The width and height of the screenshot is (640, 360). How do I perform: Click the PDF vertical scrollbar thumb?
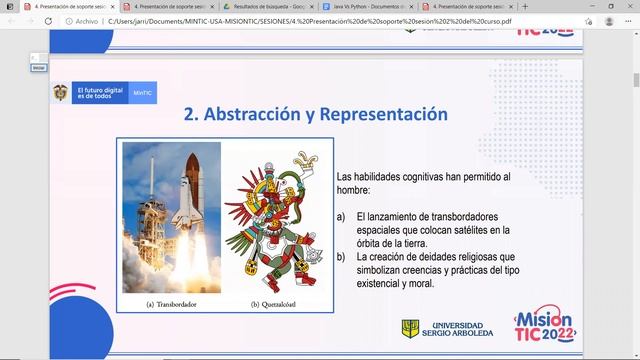coord(636,80)
